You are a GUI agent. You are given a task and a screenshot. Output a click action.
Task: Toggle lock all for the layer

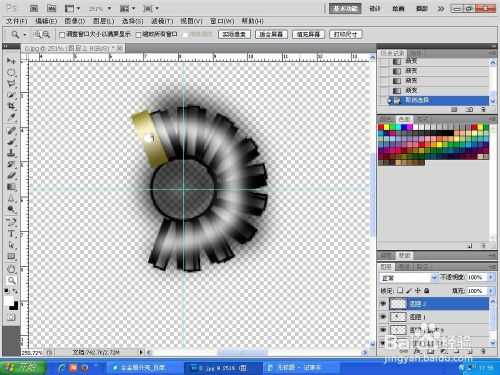[426, 291]
